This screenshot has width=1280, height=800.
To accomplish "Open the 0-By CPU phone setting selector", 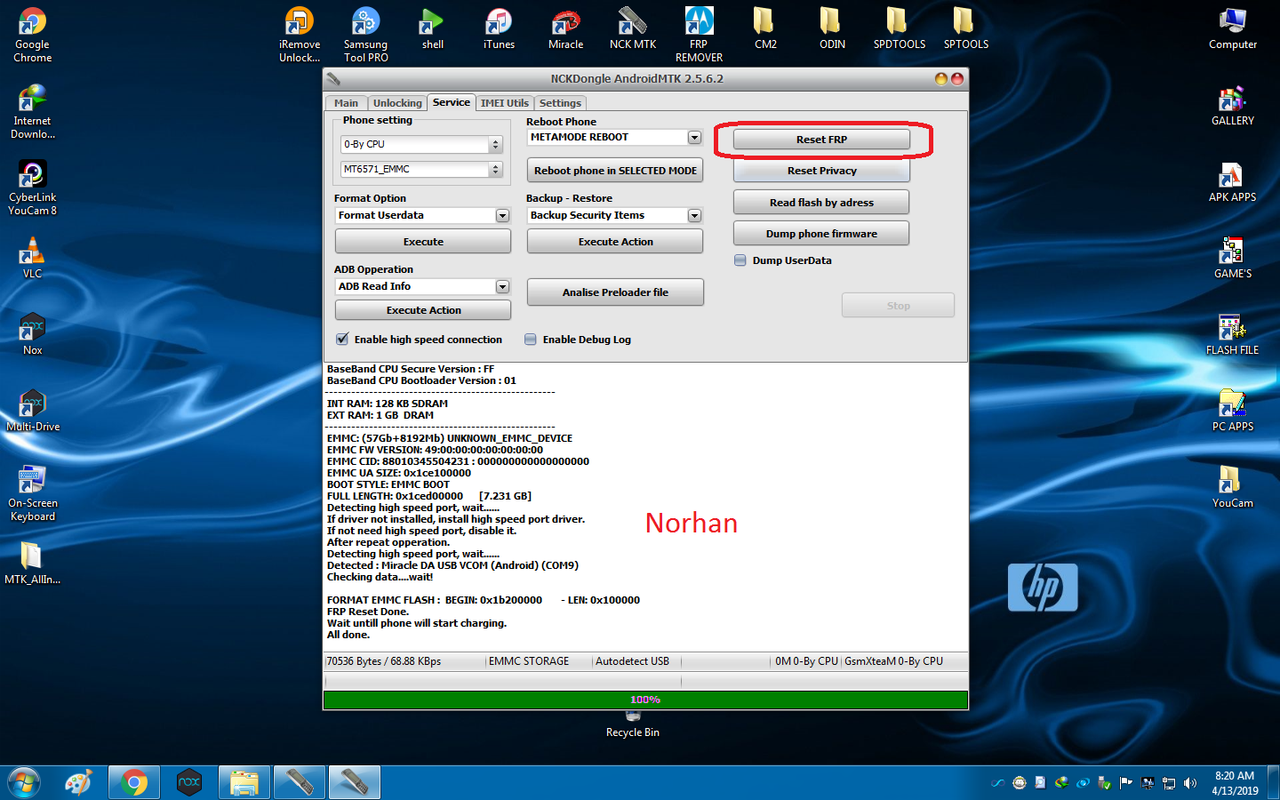I will pos(421,144).
